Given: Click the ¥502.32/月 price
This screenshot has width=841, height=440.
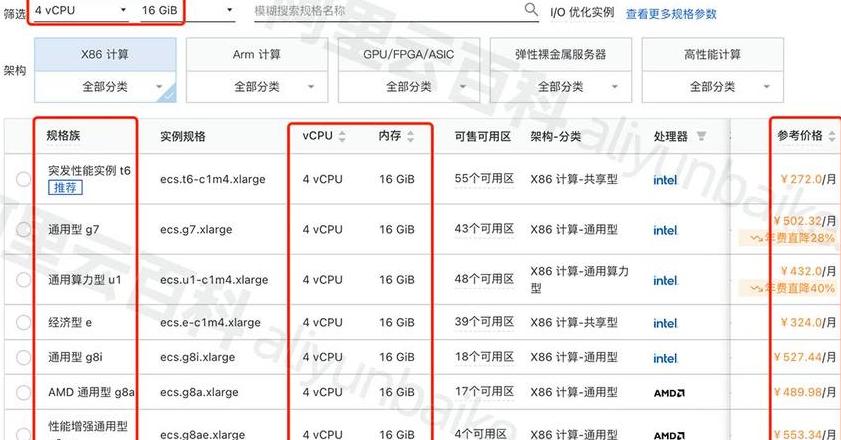Looking at the screenshot, I should 805,221.
